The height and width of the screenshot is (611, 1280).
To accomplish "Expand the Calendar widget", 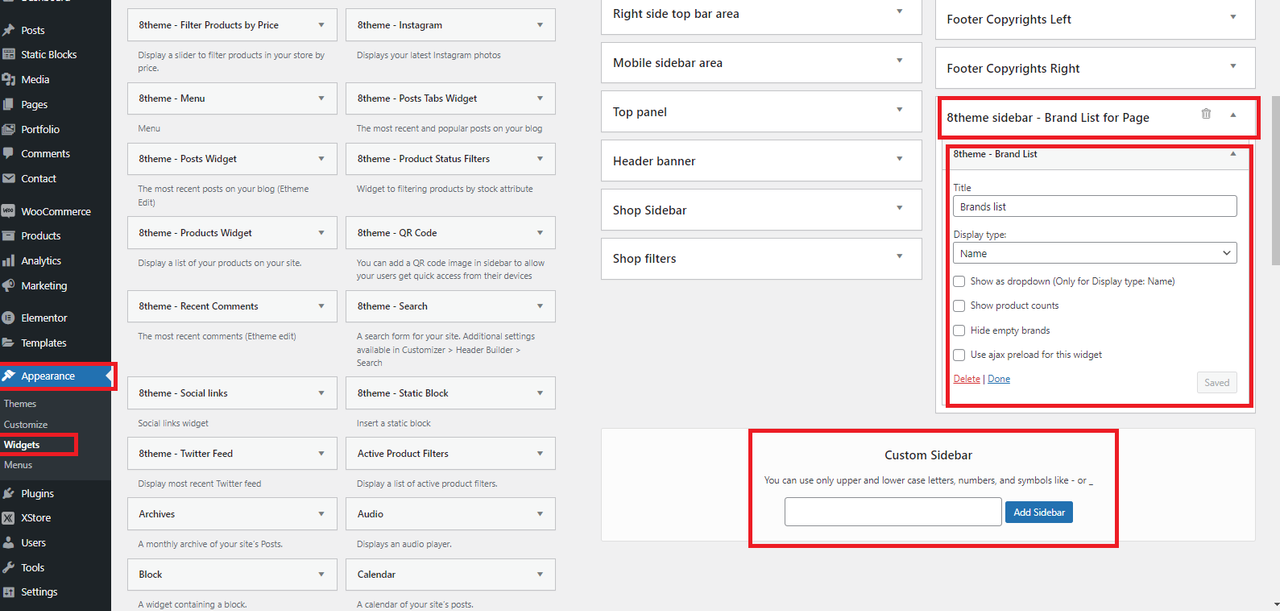I will (540, 574).
